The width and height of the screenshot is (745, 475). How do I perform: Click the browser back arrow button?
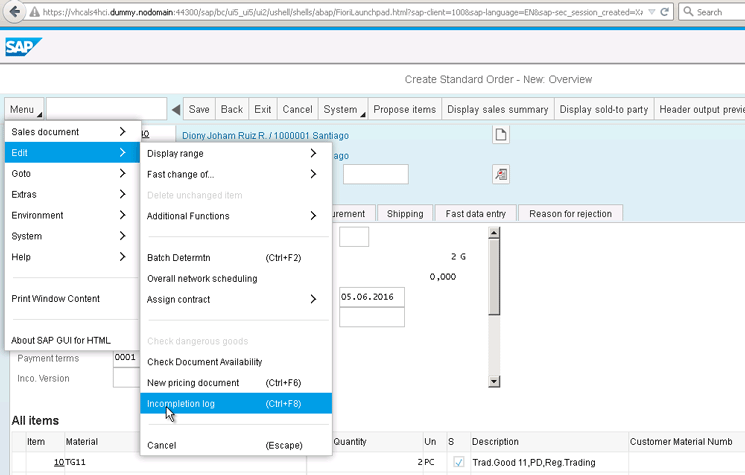click(x=14, y=11)
